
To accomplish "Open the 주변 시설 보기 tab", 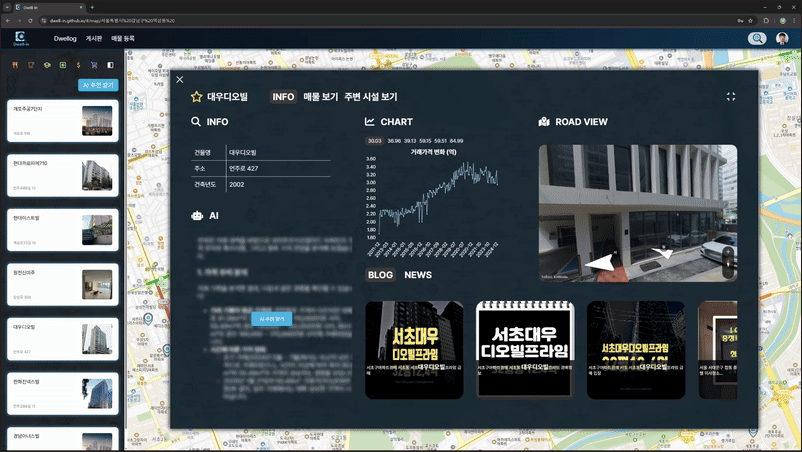I will 371,97.
